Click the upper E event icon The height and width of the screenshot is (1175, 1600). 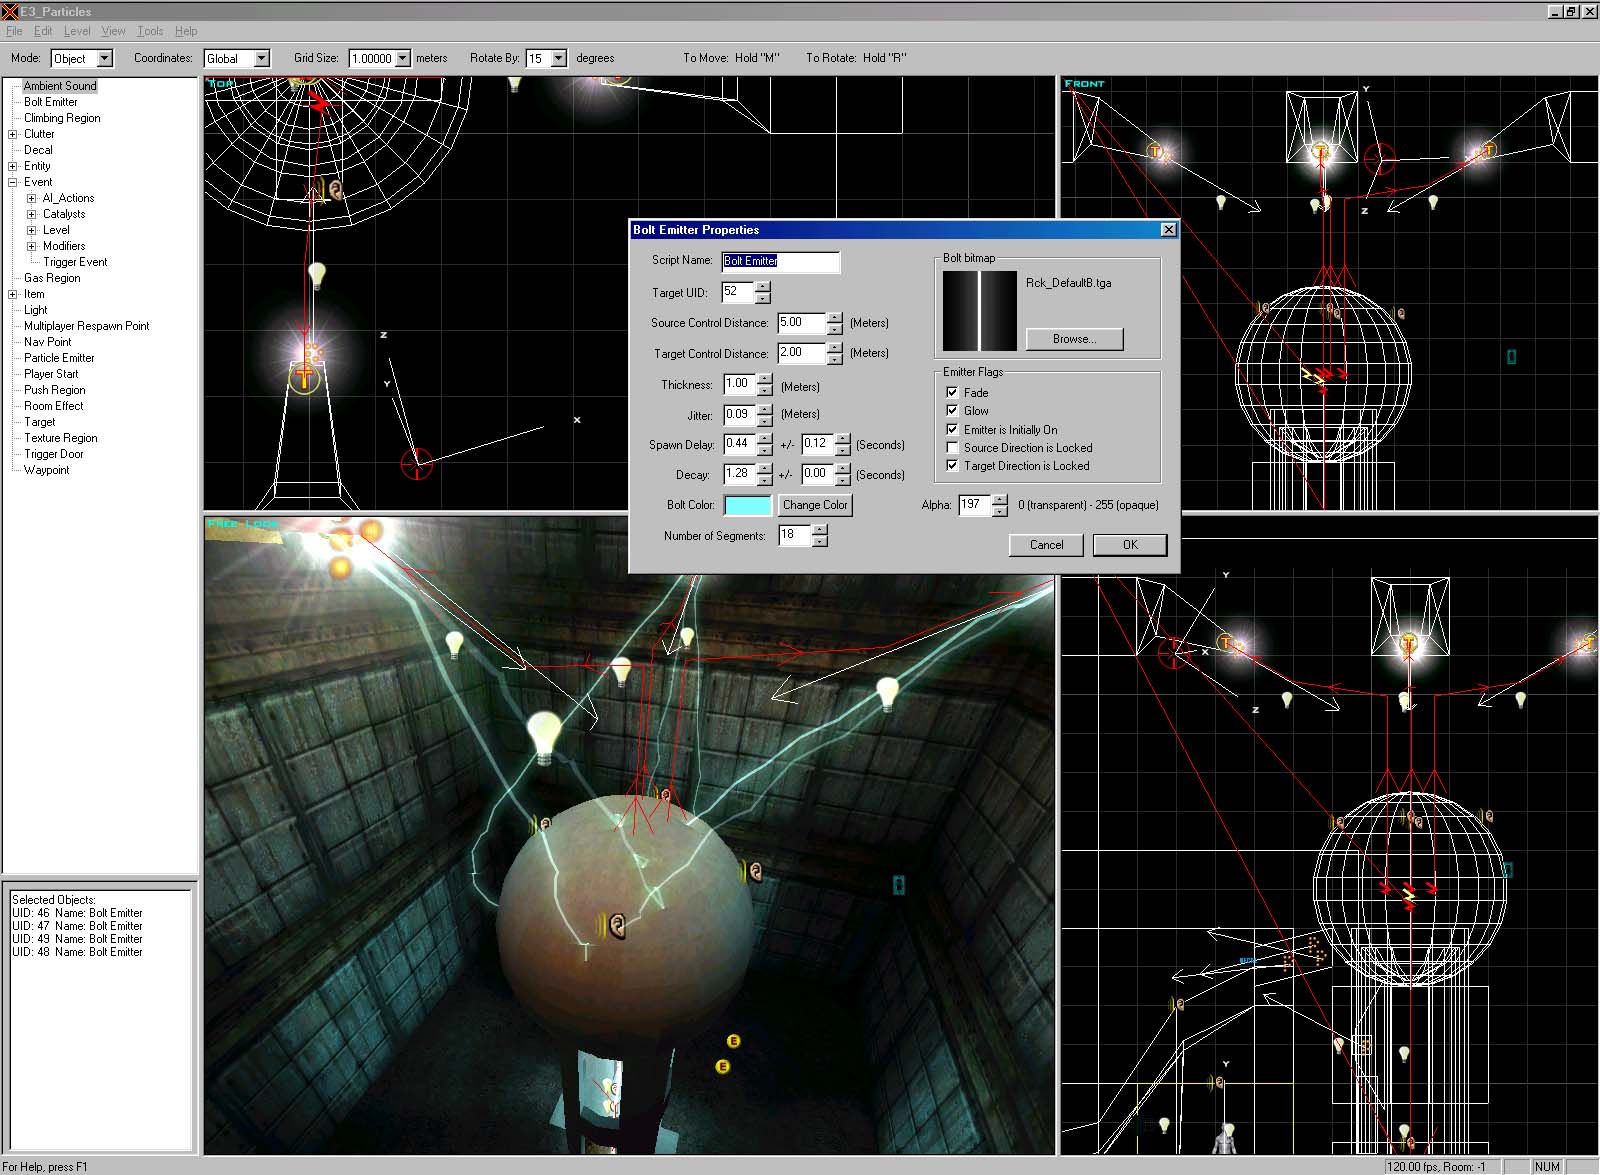[733, 1042]
